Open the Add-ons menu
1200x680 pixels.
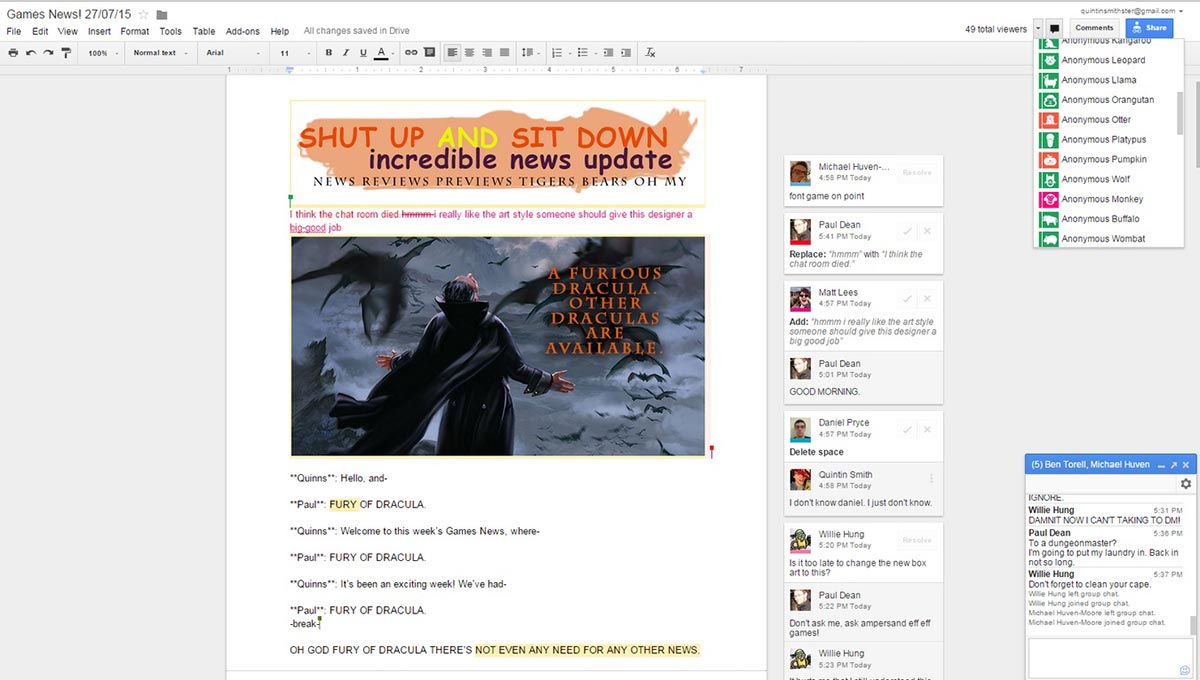click(x=243, y=32)
